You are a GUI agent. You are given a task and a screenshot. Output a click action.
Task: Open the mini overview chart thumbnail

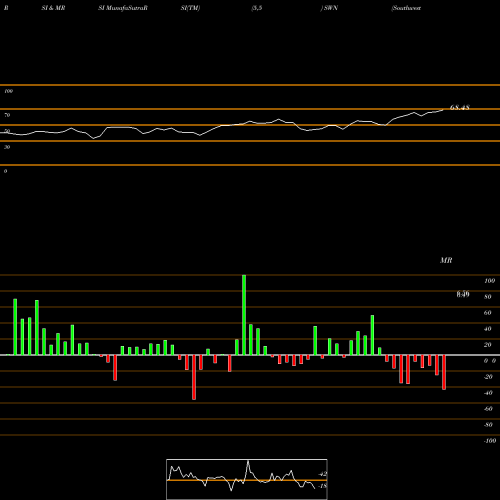[247, 479]
